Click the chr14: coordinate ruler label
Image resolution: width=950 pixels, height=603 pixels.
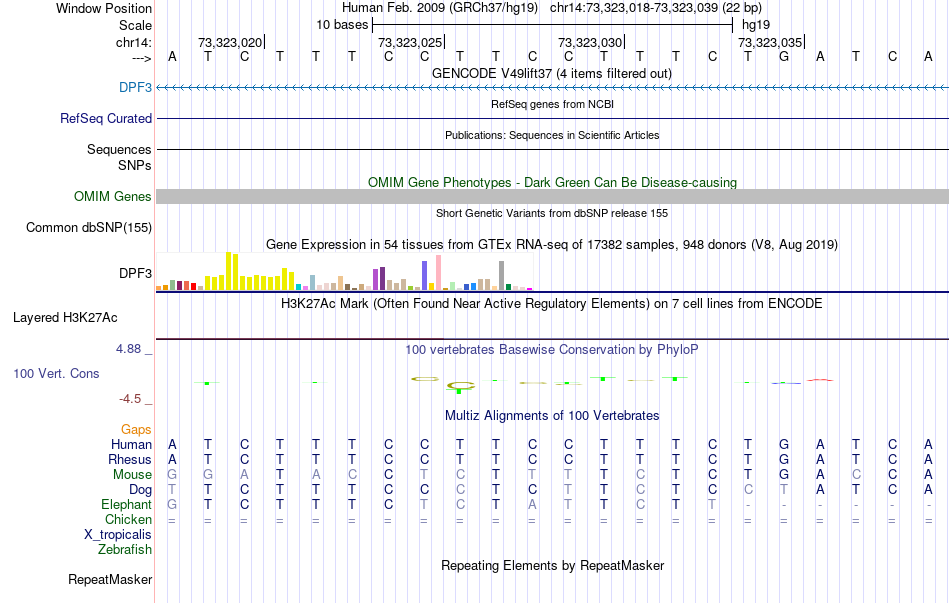[133, 42]
